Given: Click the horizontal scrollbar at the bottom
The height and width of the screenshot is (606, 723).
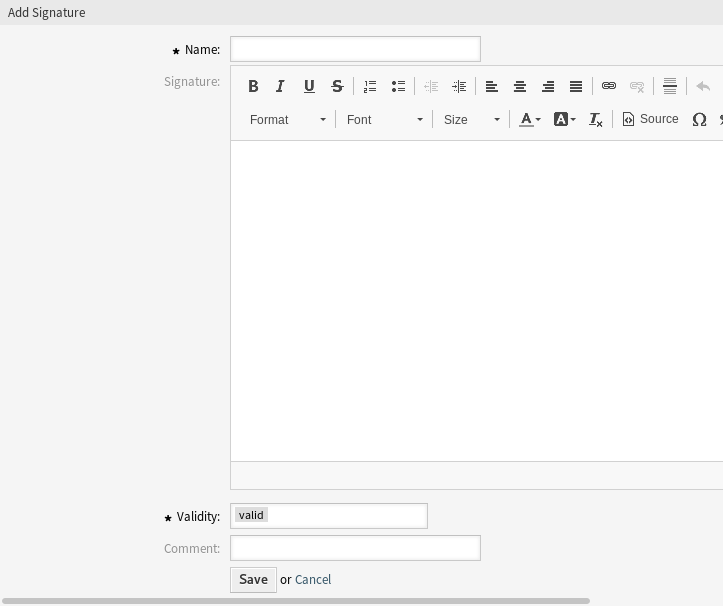Looking at the screenshot, I should tap(296, 601).
